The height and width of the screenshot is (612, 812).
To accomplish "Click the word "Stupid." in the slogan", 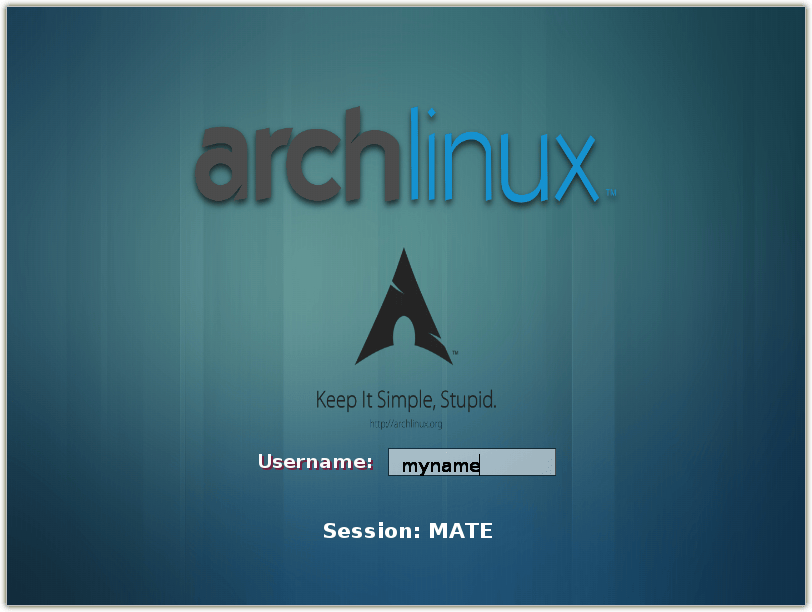I will pyautogui.click(x=468, y=401).
